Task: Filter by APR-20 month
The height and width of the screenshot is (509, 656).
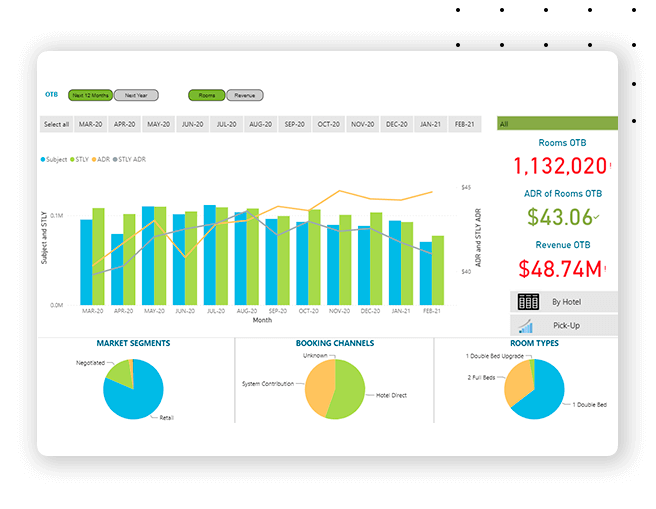Action: (x=125, y=124)
